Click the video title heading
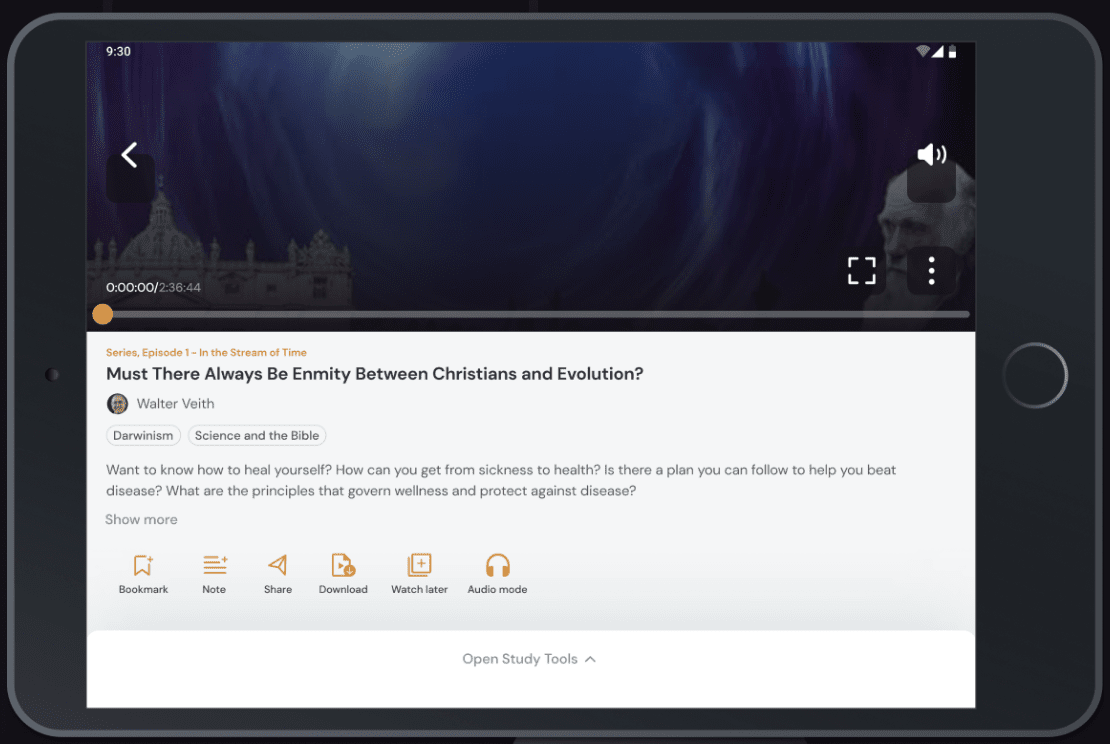The image size is (1110, 744). coord(374,374)
